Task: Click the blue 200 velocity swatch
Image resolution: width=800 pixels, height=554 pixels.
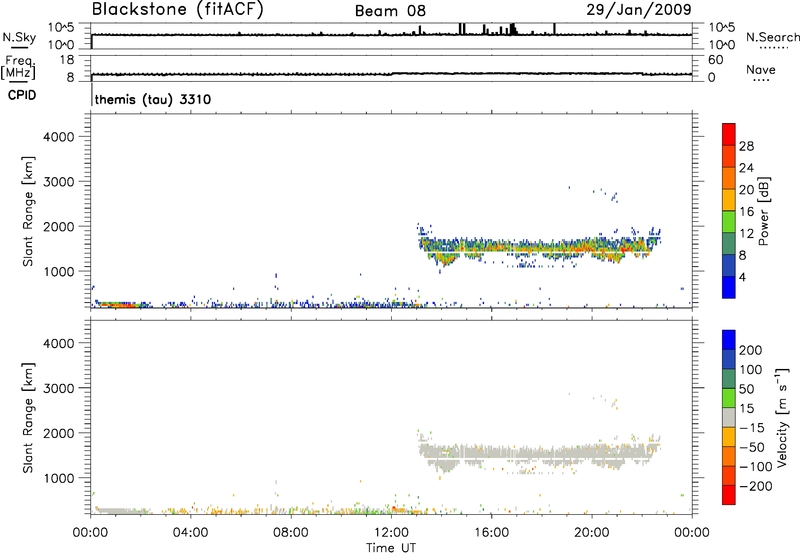Action: pos(729,340)
